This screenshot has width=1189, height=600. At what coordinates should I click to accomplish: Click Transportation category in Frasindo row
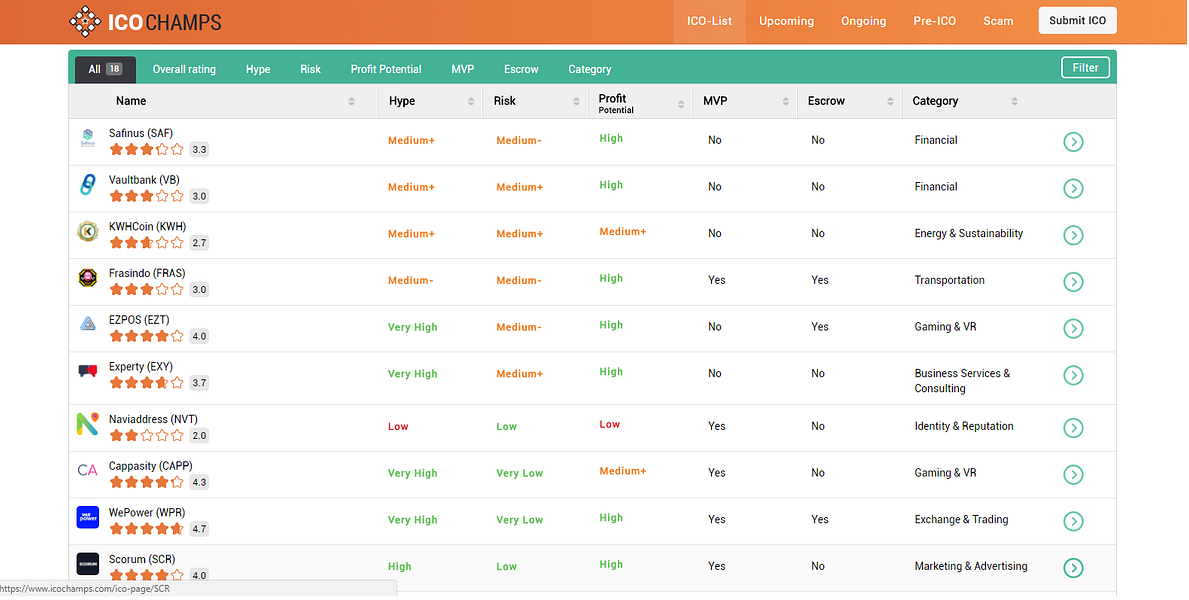[949, 280]
